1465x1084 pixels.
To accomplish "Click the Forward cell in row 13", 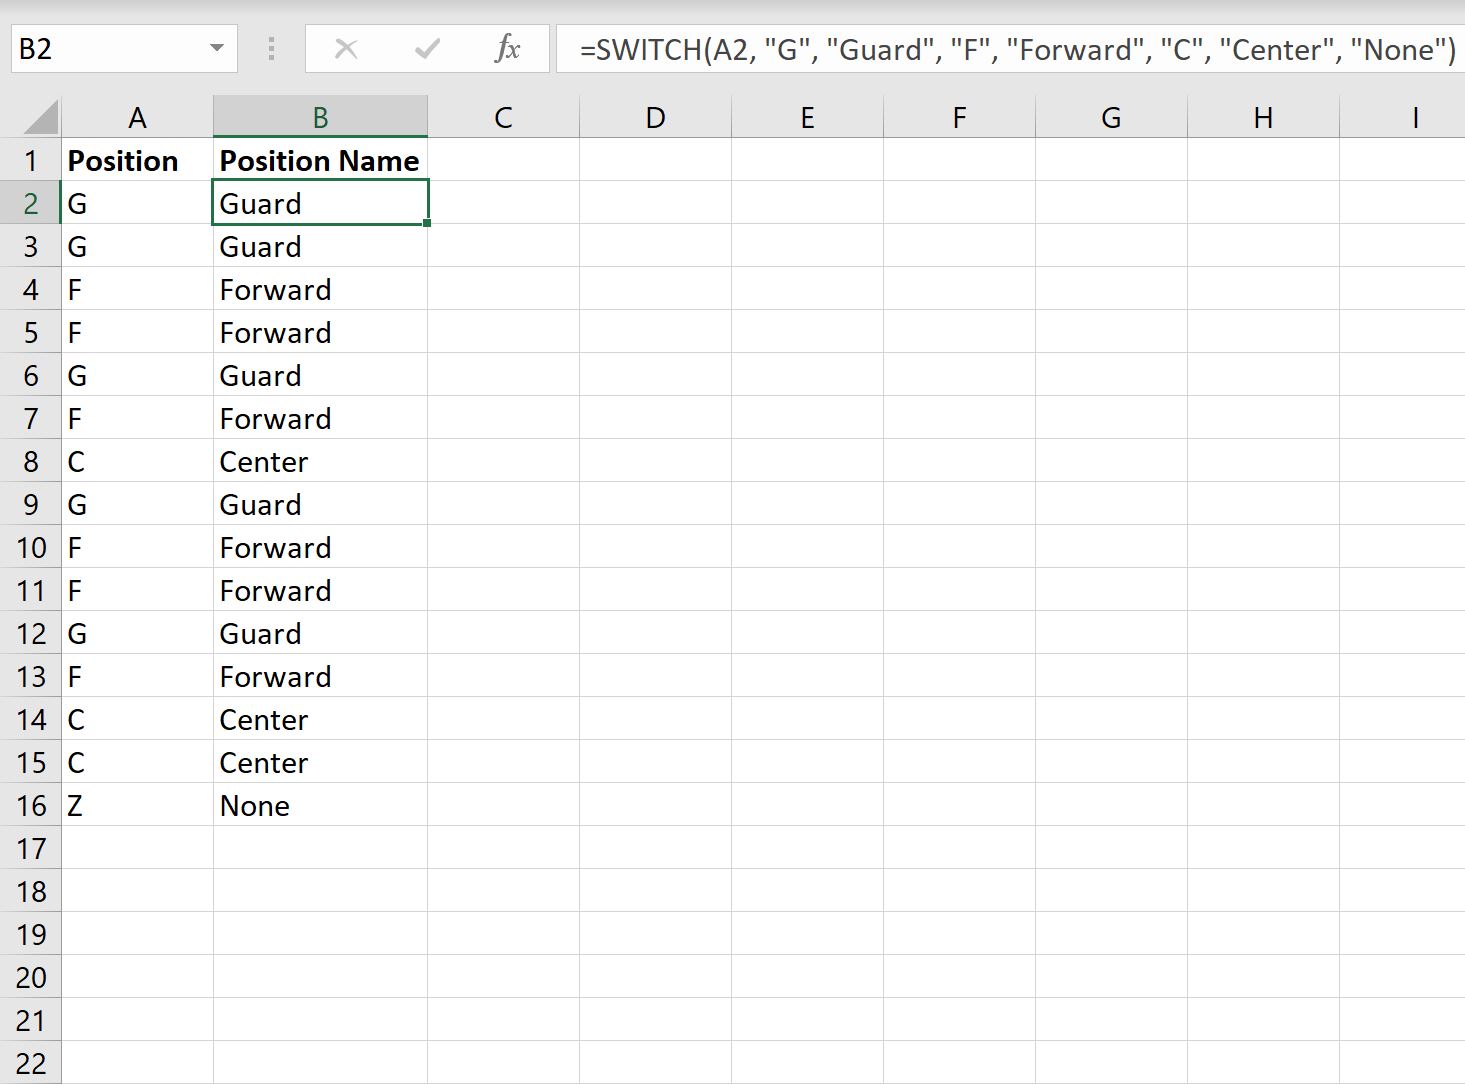I will click(x=318, y=676).
